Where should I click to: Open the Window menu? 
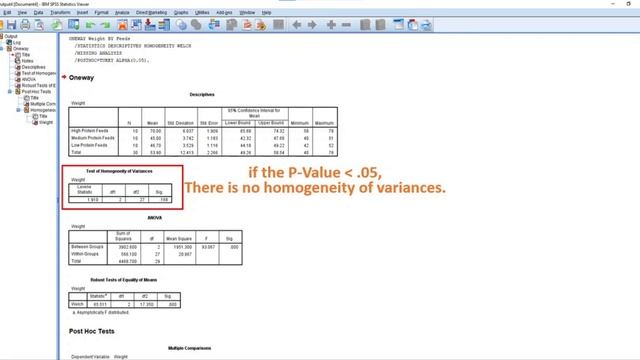[x=247, y=13]
